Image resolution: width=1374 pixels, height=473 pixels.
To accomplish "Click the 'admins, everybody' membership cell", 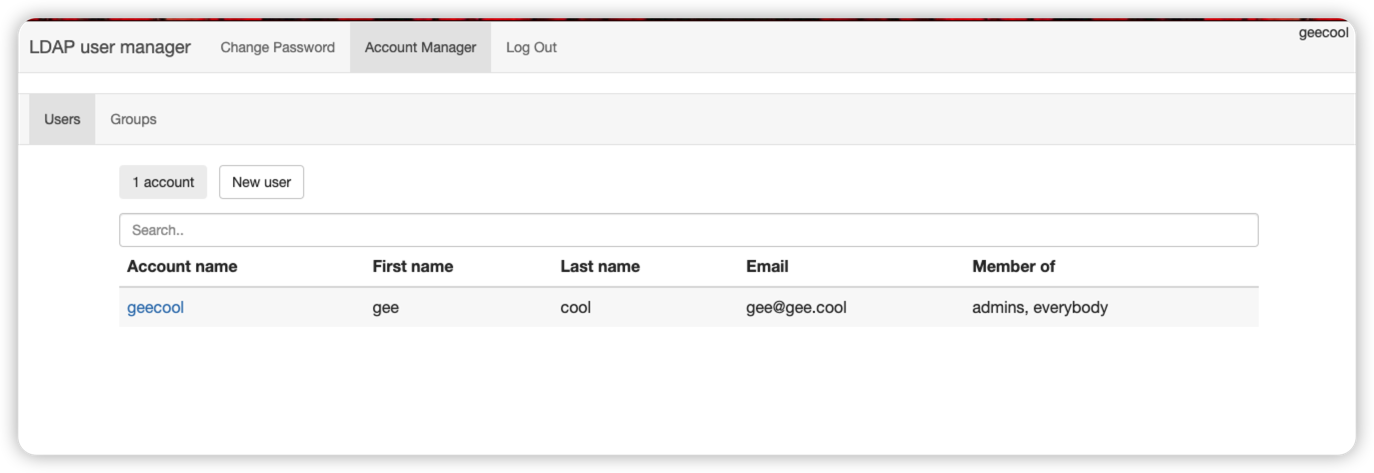I will point(1039,308).
